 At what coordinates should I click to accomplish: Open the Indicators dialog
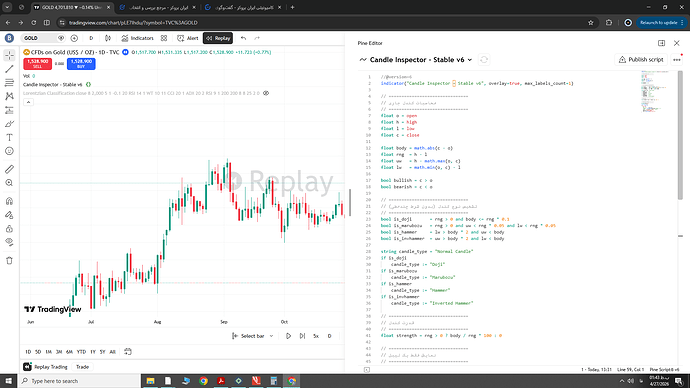coord(137,38)
